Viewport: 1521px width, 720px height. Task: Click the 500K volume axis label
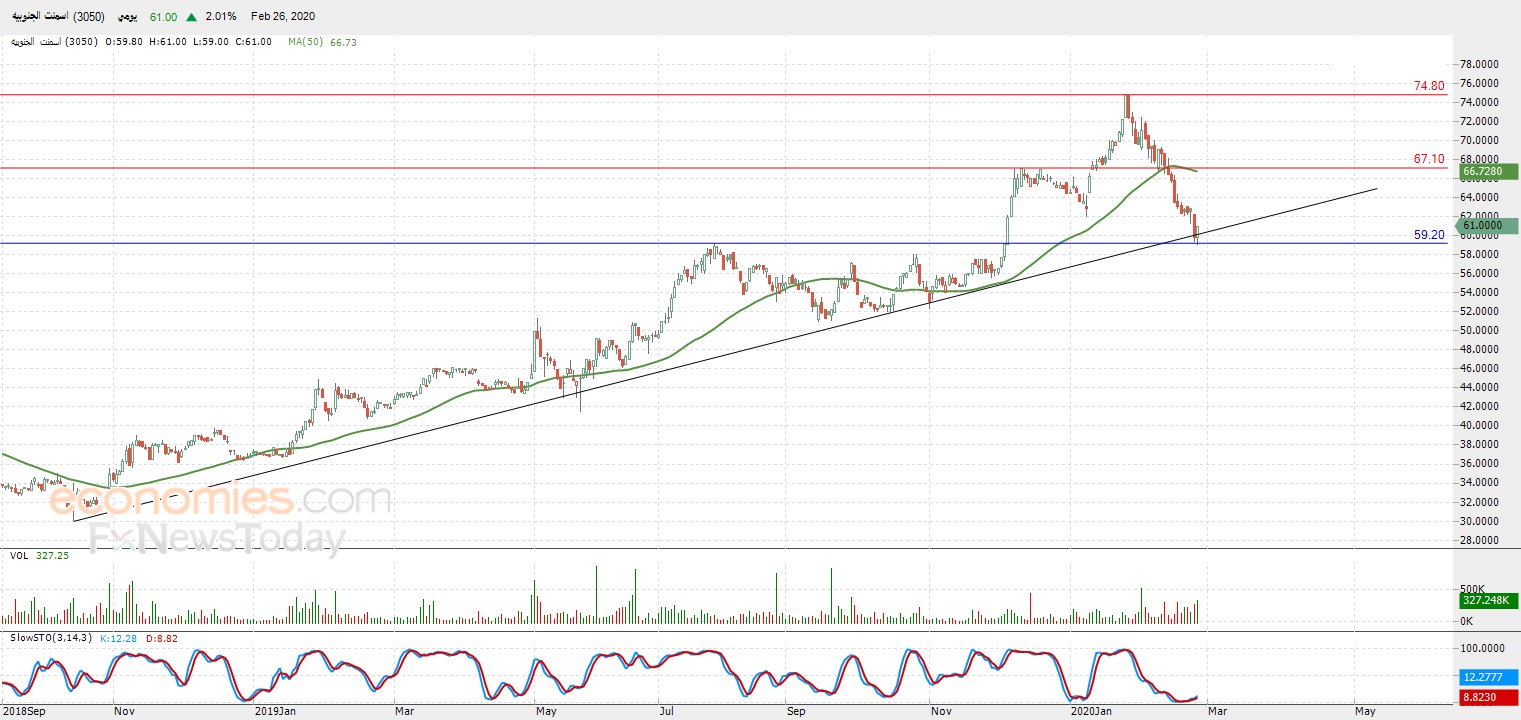[1474, 589]
